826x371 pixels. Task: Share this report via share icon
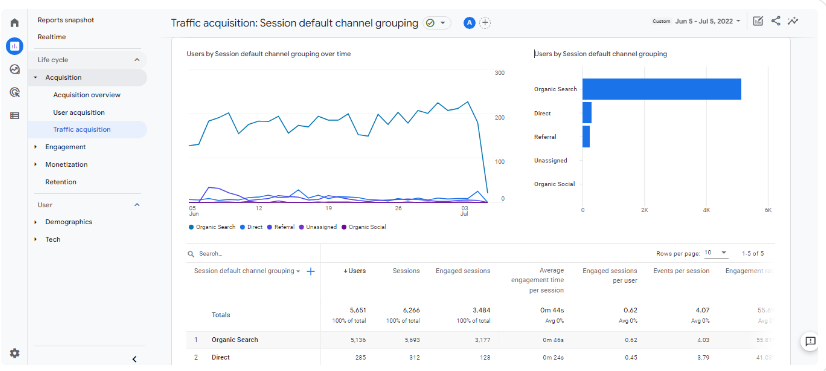click(x=775, y=21)
